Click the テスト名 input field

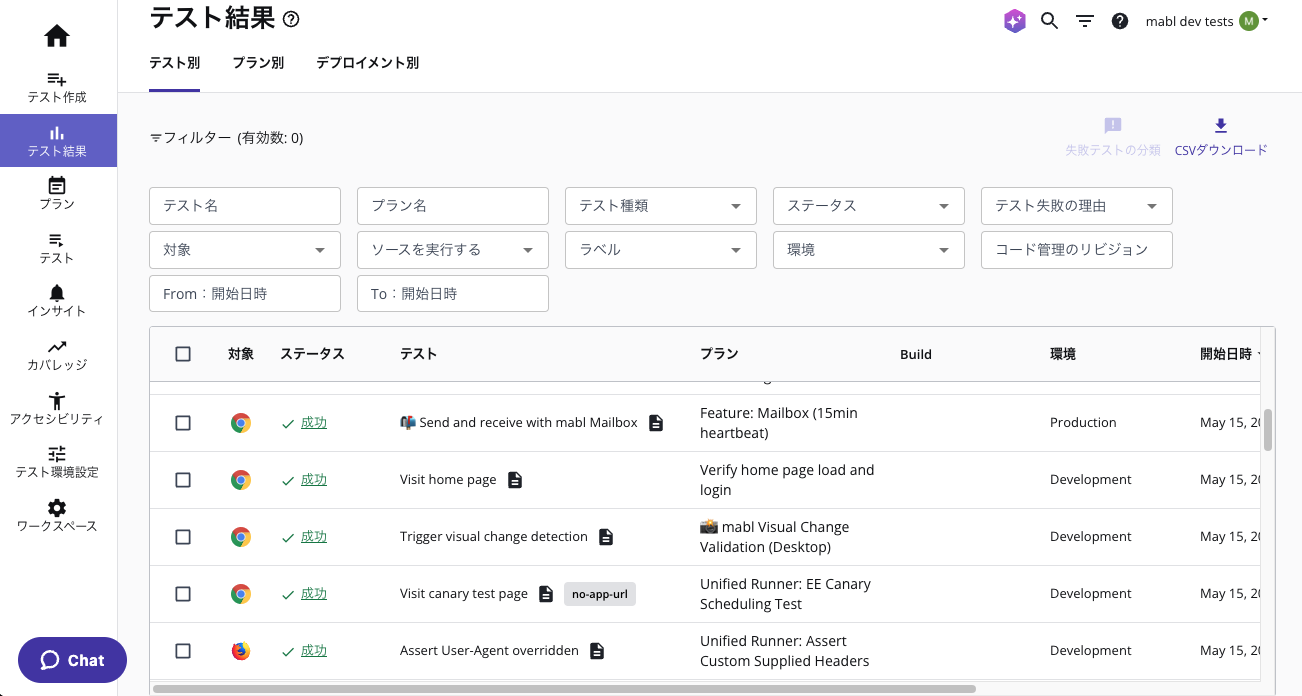245,206
